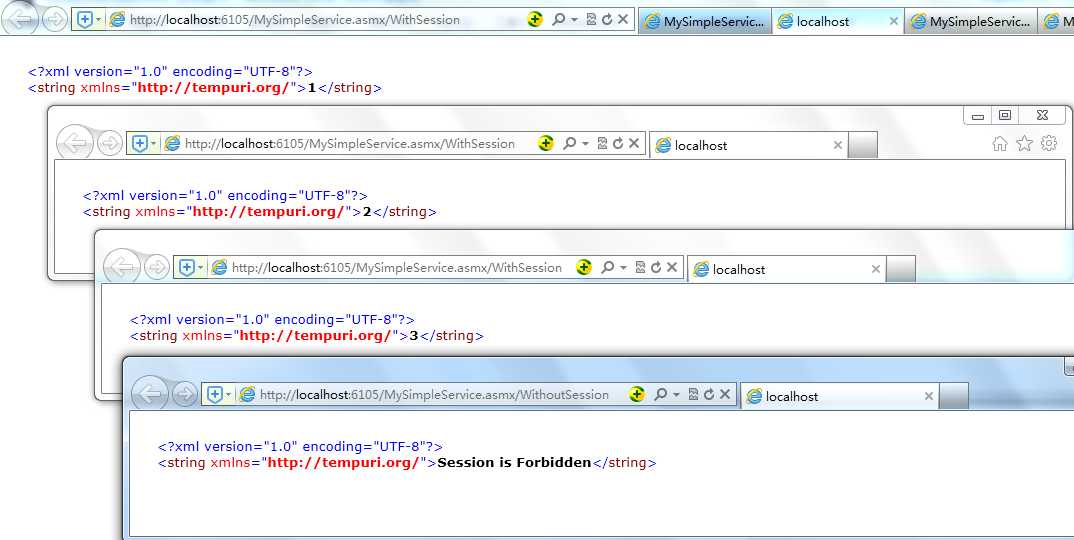Toggle compatibility view in result 3 window

click(640, 267)
